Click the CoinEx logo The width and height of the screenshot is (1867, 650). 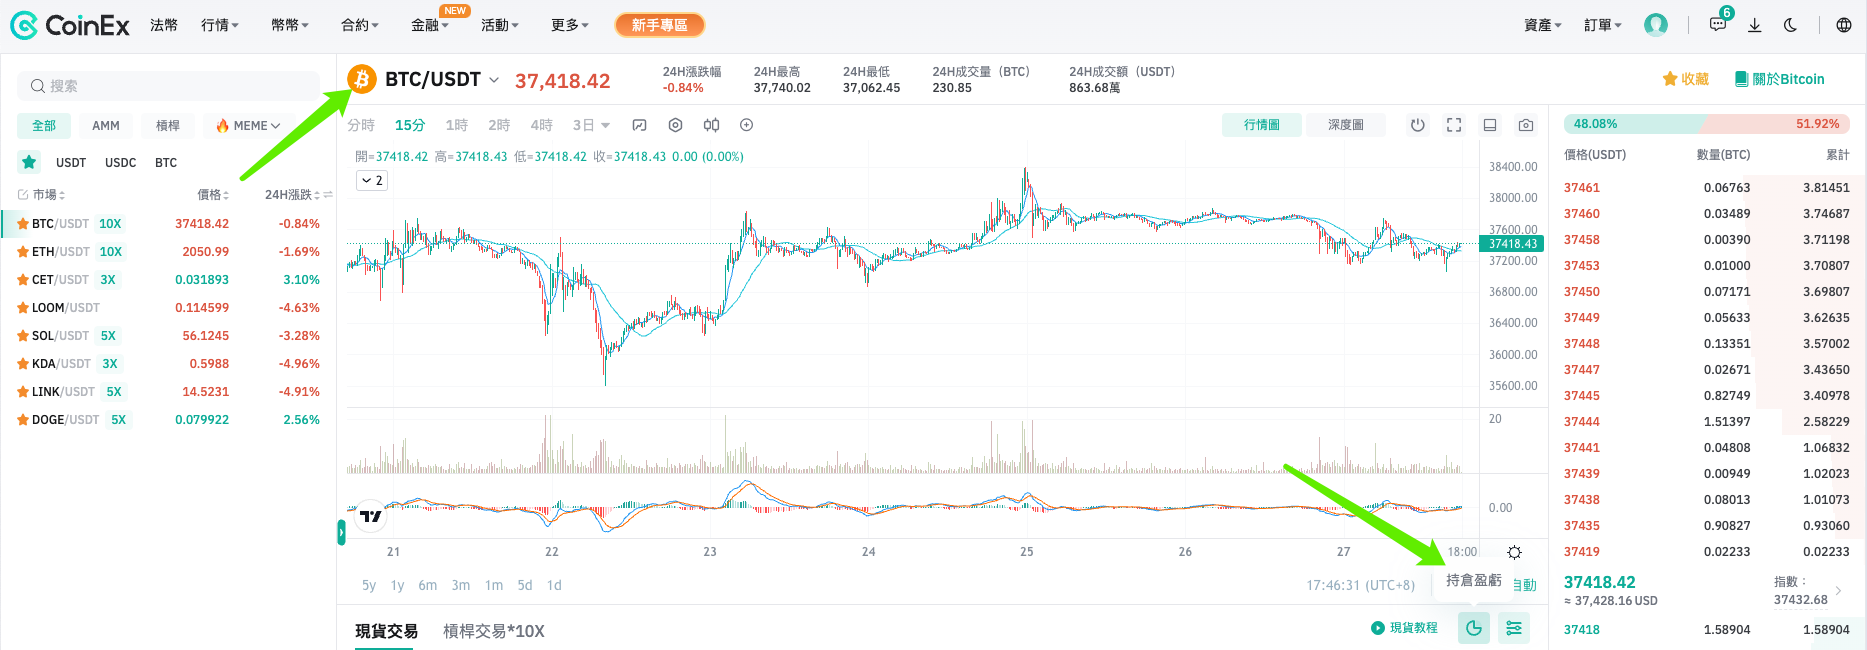(70, 25)
